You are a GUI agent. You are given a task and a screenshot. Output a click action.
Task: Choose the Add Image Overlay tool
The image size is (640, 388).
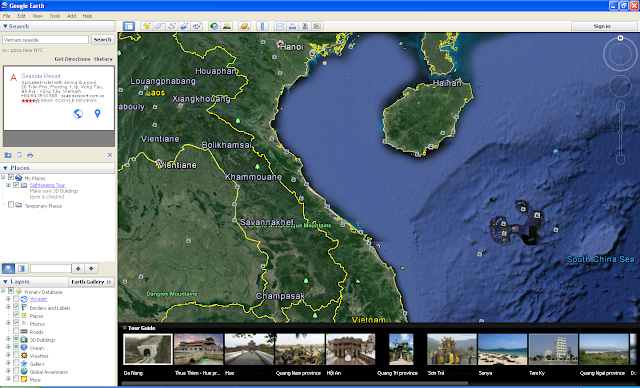(184, 26)
